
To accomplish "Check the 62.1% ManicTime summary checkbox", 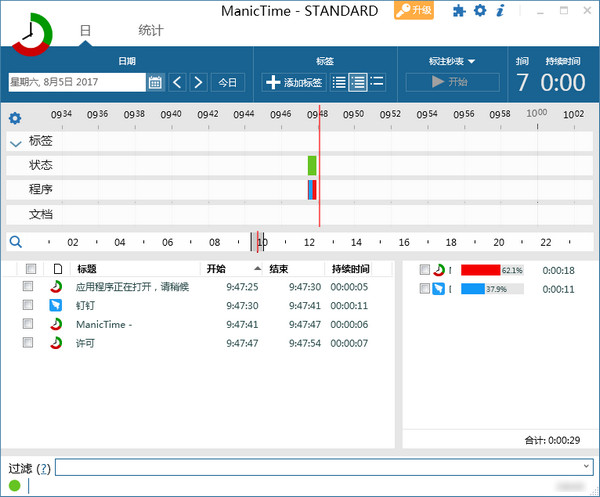I will [x=425, y=270].
